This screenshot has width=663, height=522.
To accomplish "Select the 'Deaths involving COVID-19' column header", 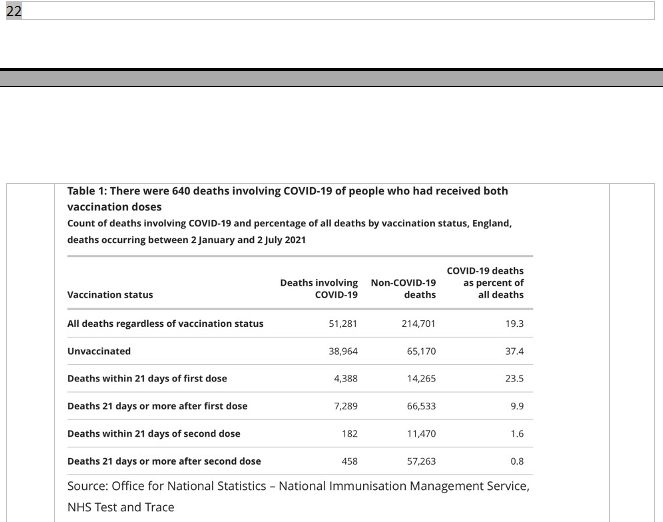I will [319, 289].
